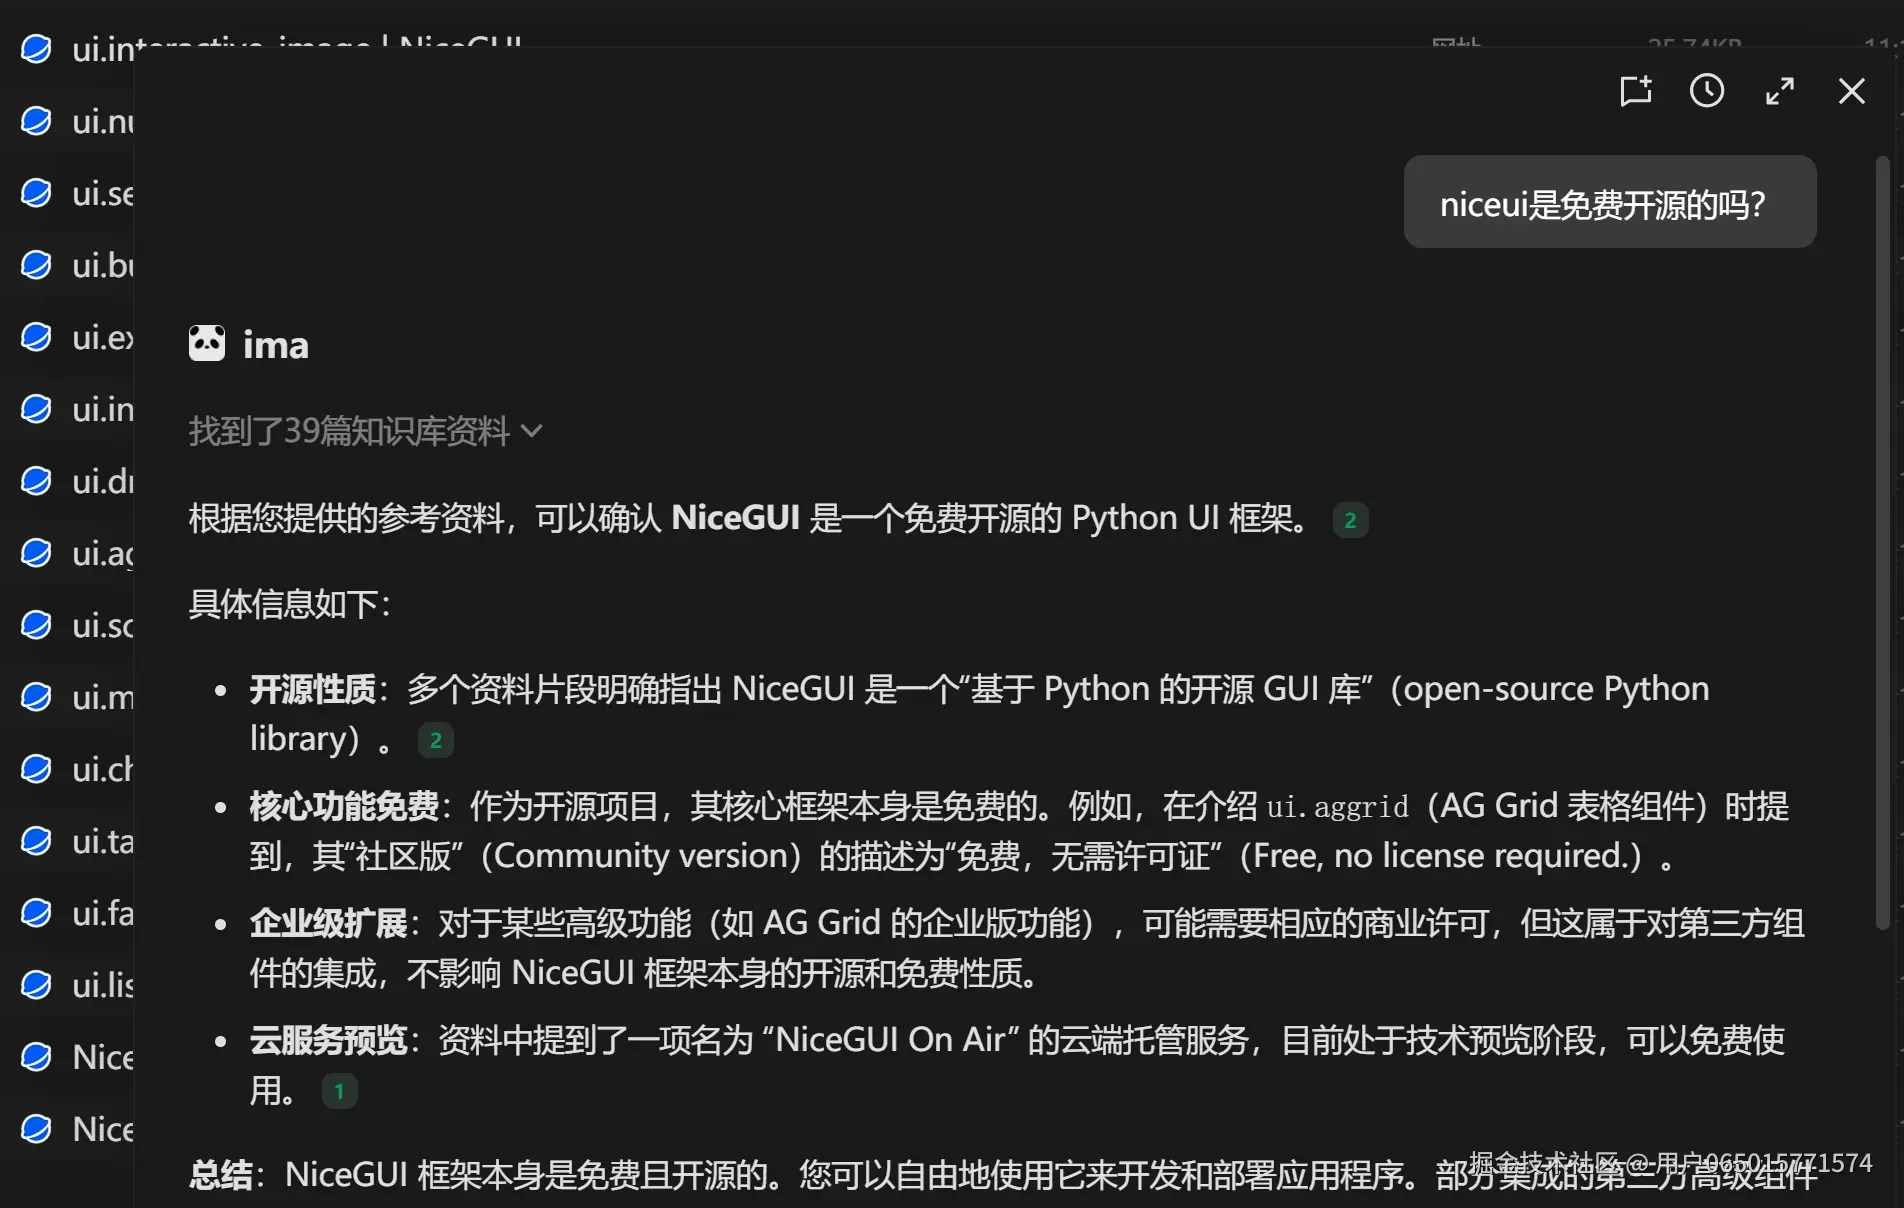Image resolution: width=1904 pixels, height=1208 pixels.
Task: Expand the 找到了39篇知识库资料 source list
Action: pyautogui.click(x=365, y=431)
